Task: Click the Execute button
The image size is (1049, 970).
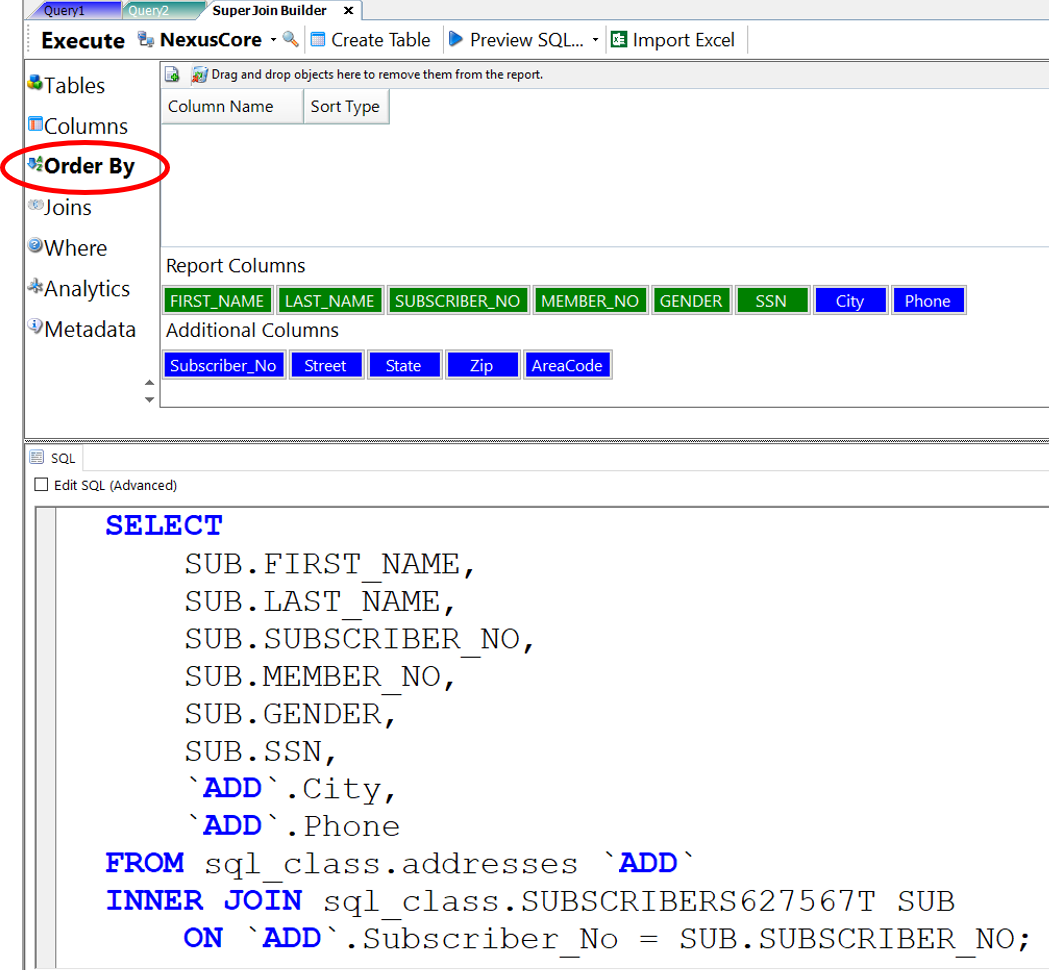Action: pos(83,41)
